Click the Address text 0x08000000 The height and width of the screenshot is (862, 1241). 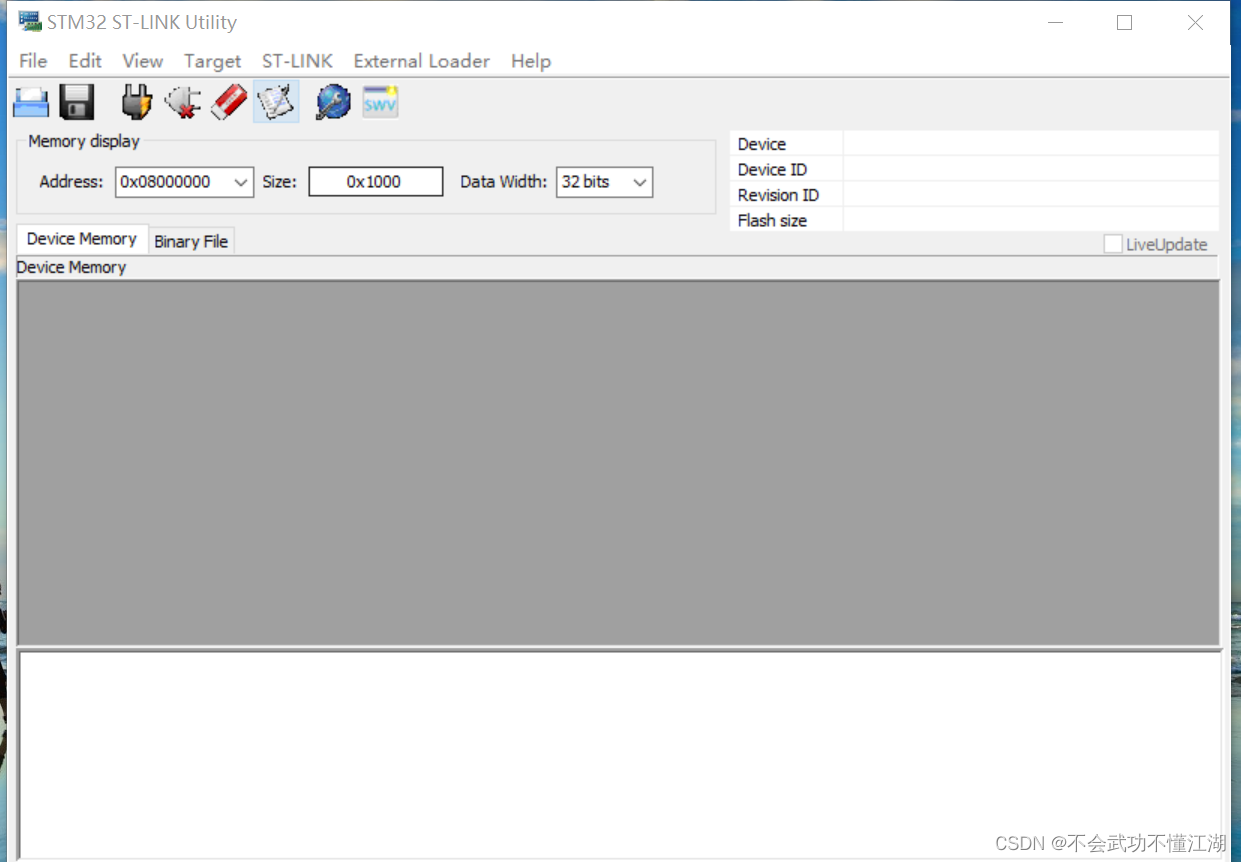pos(166,182)
